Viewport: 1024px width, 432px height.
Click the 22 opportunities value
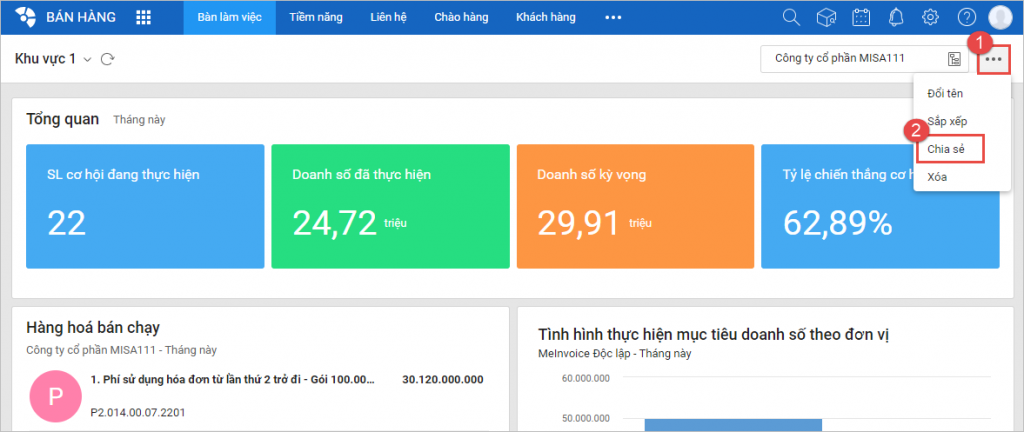[x=67, y=223]
